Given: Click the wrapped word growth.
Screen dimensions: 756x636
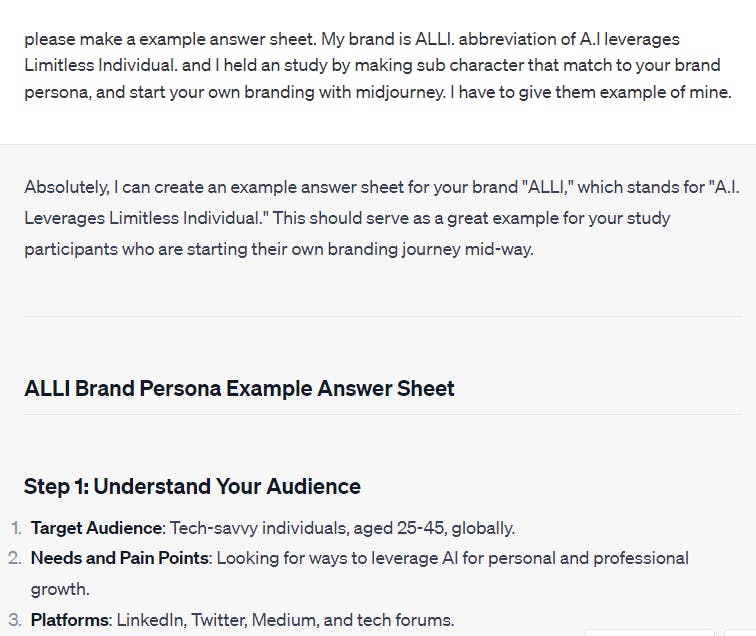Looking at the screenshot, I should click(60, 589).
